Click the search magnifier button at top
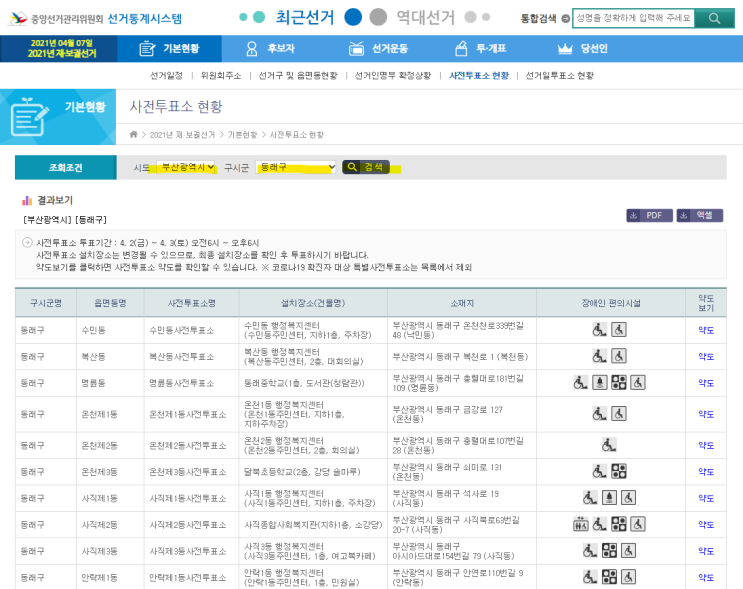This screenshot has height=589, width=743. (714, 18)
